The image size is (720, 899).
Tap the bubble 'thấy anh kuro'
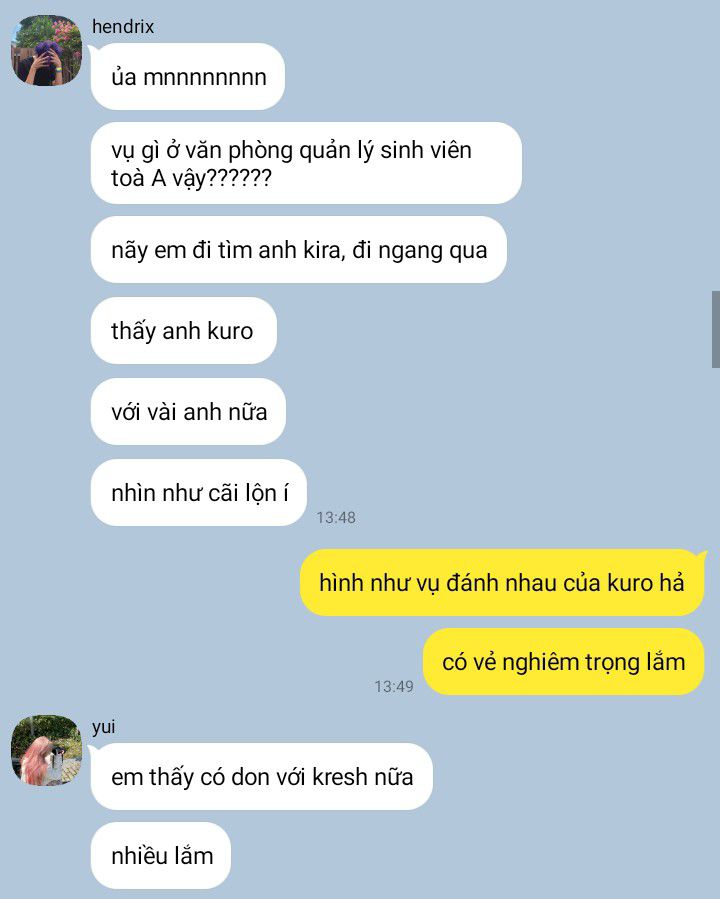pos(183,330)
